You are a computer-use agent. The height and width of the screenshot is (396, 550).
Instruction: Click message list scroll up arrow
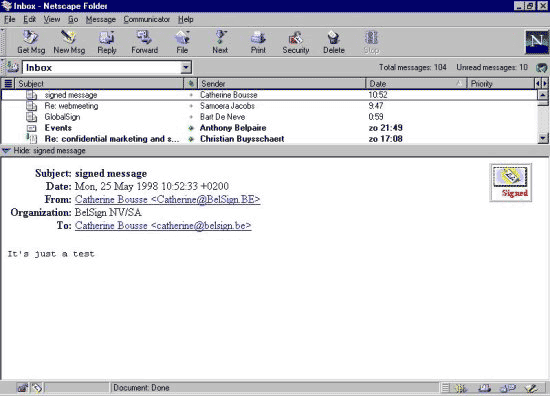[x=543, y=95]
